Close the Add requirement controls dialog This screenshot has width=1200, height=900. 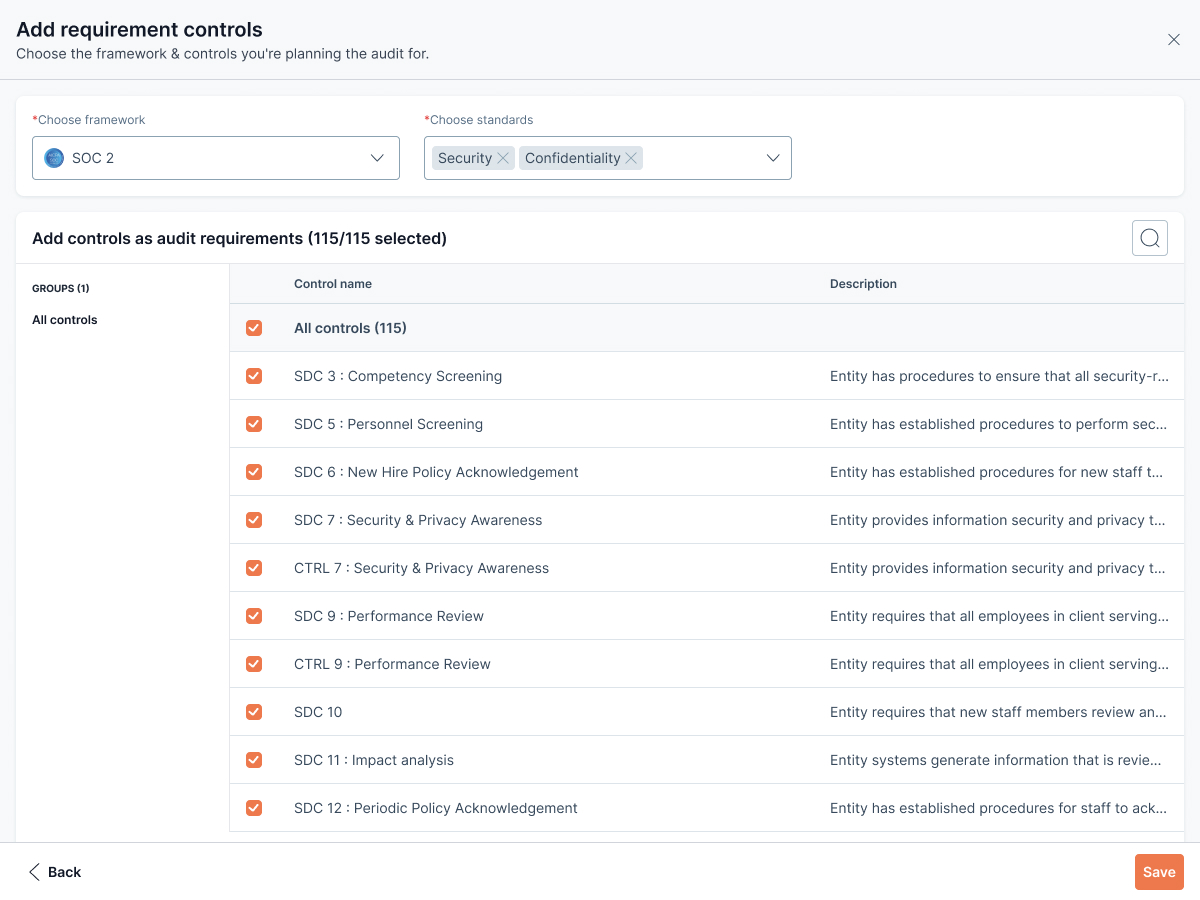1174,40
